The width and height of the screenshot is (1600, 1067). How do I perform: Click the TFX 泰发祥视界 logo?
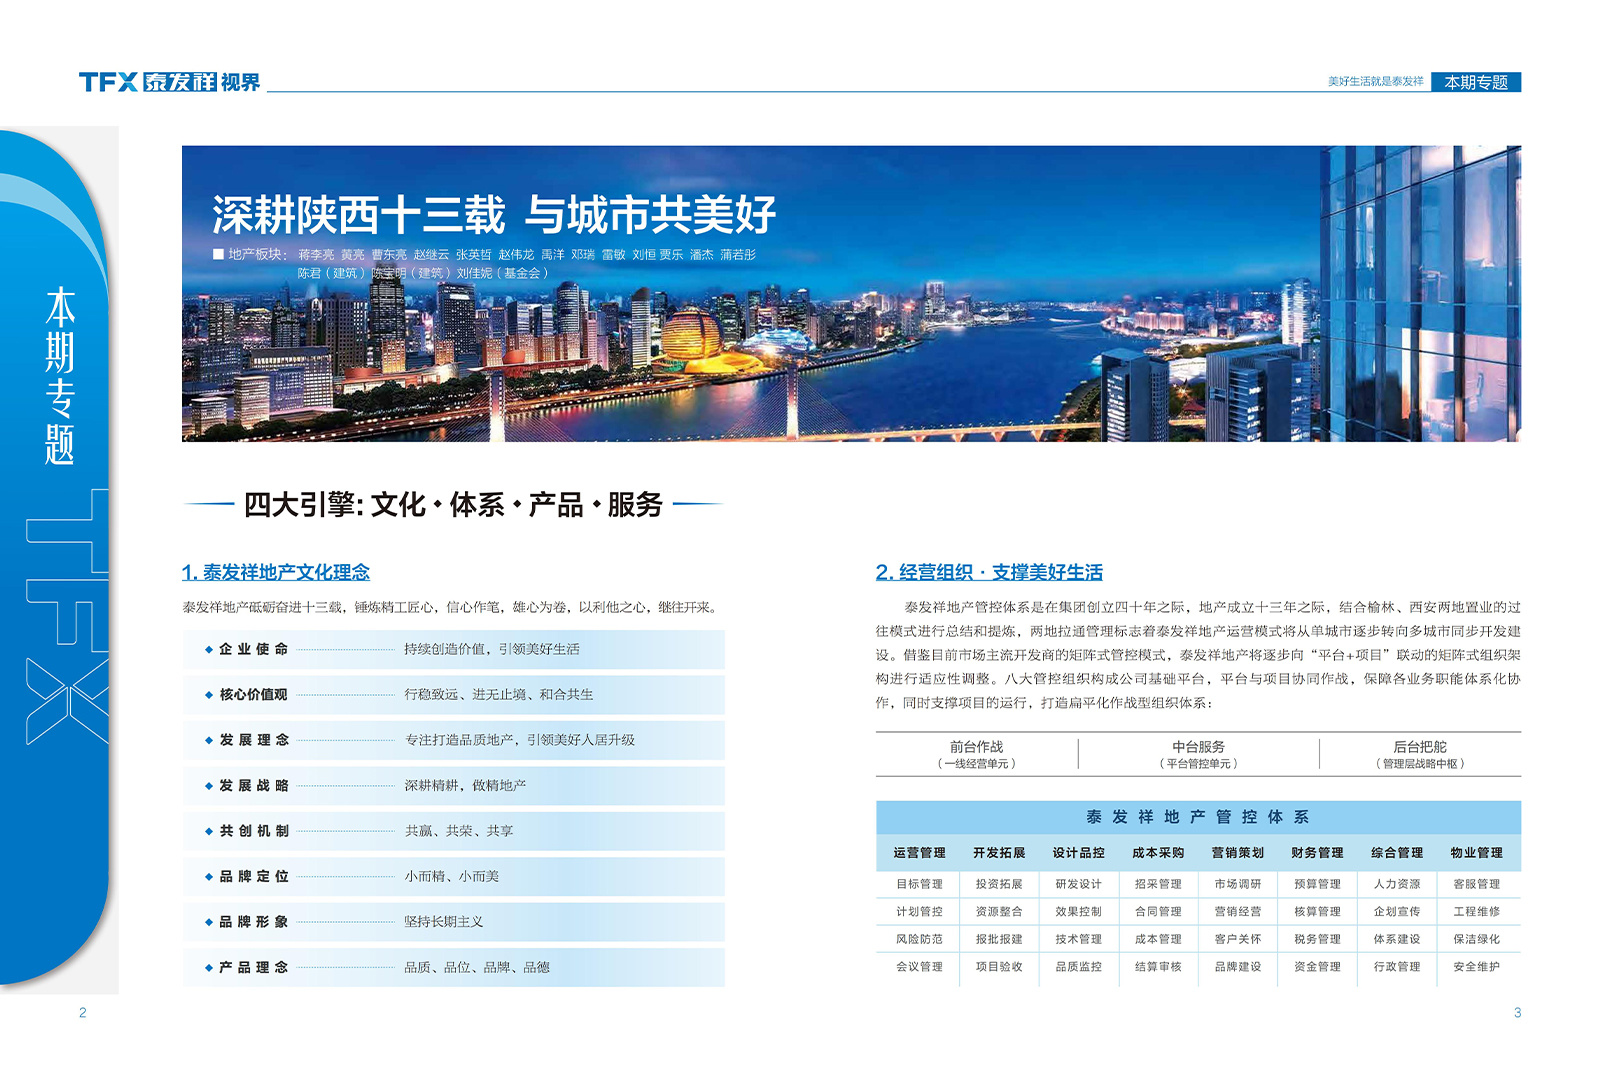pyautogui.click(x=169, y=82)
